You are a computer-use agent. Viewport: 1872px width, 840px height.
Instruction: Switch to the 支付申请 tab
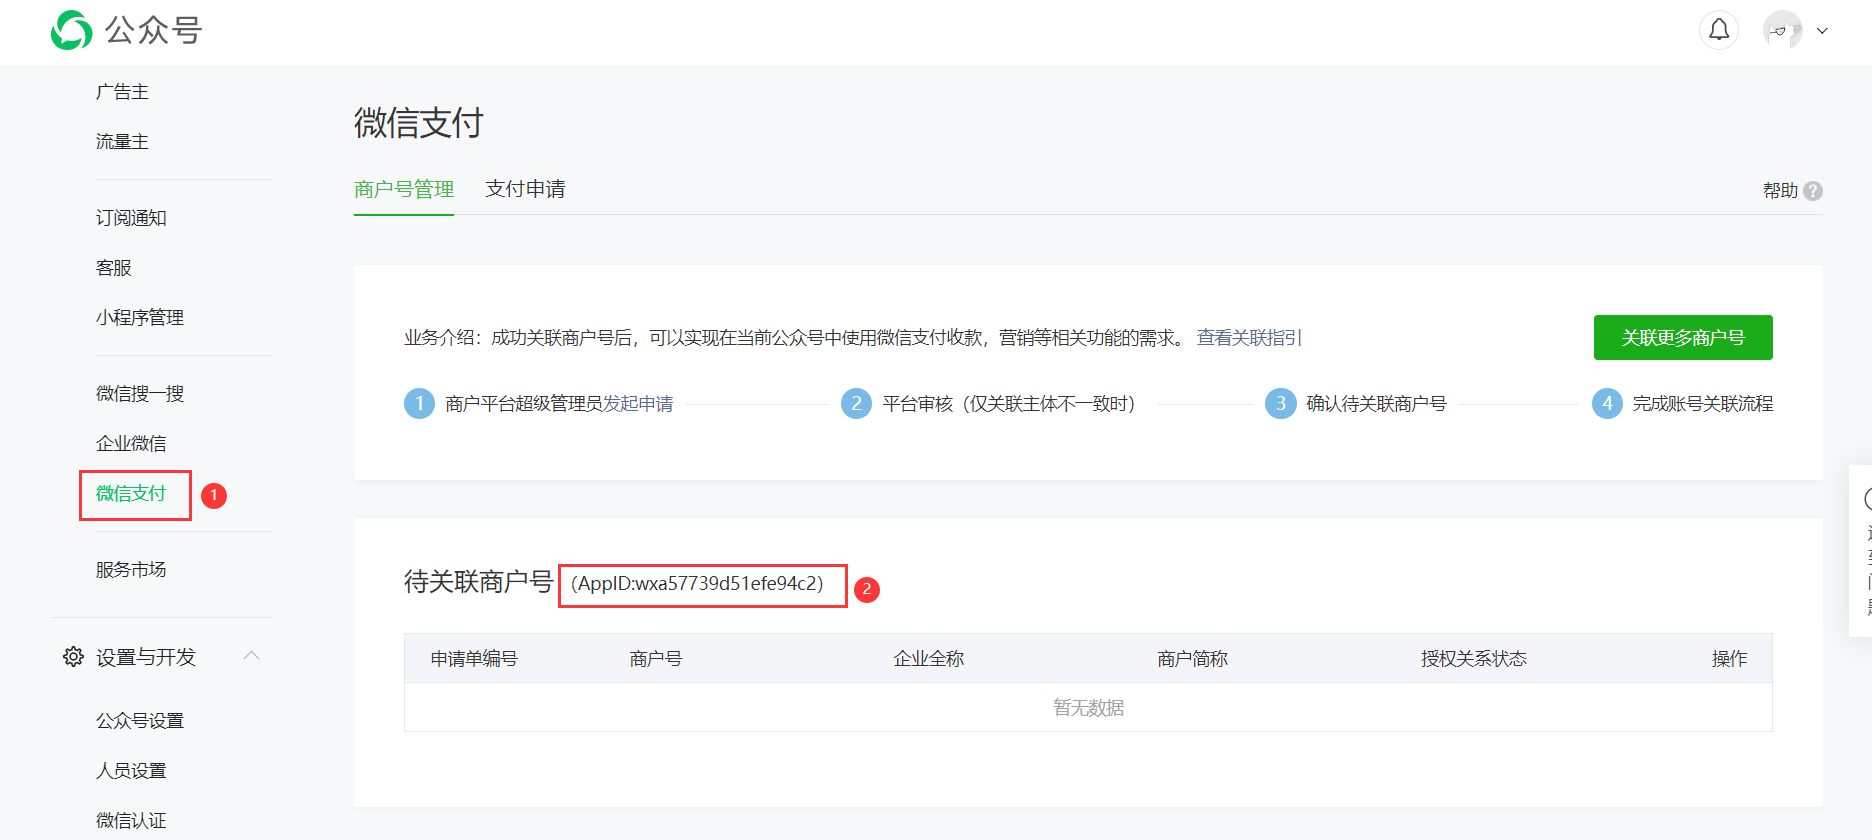point(525,189)
